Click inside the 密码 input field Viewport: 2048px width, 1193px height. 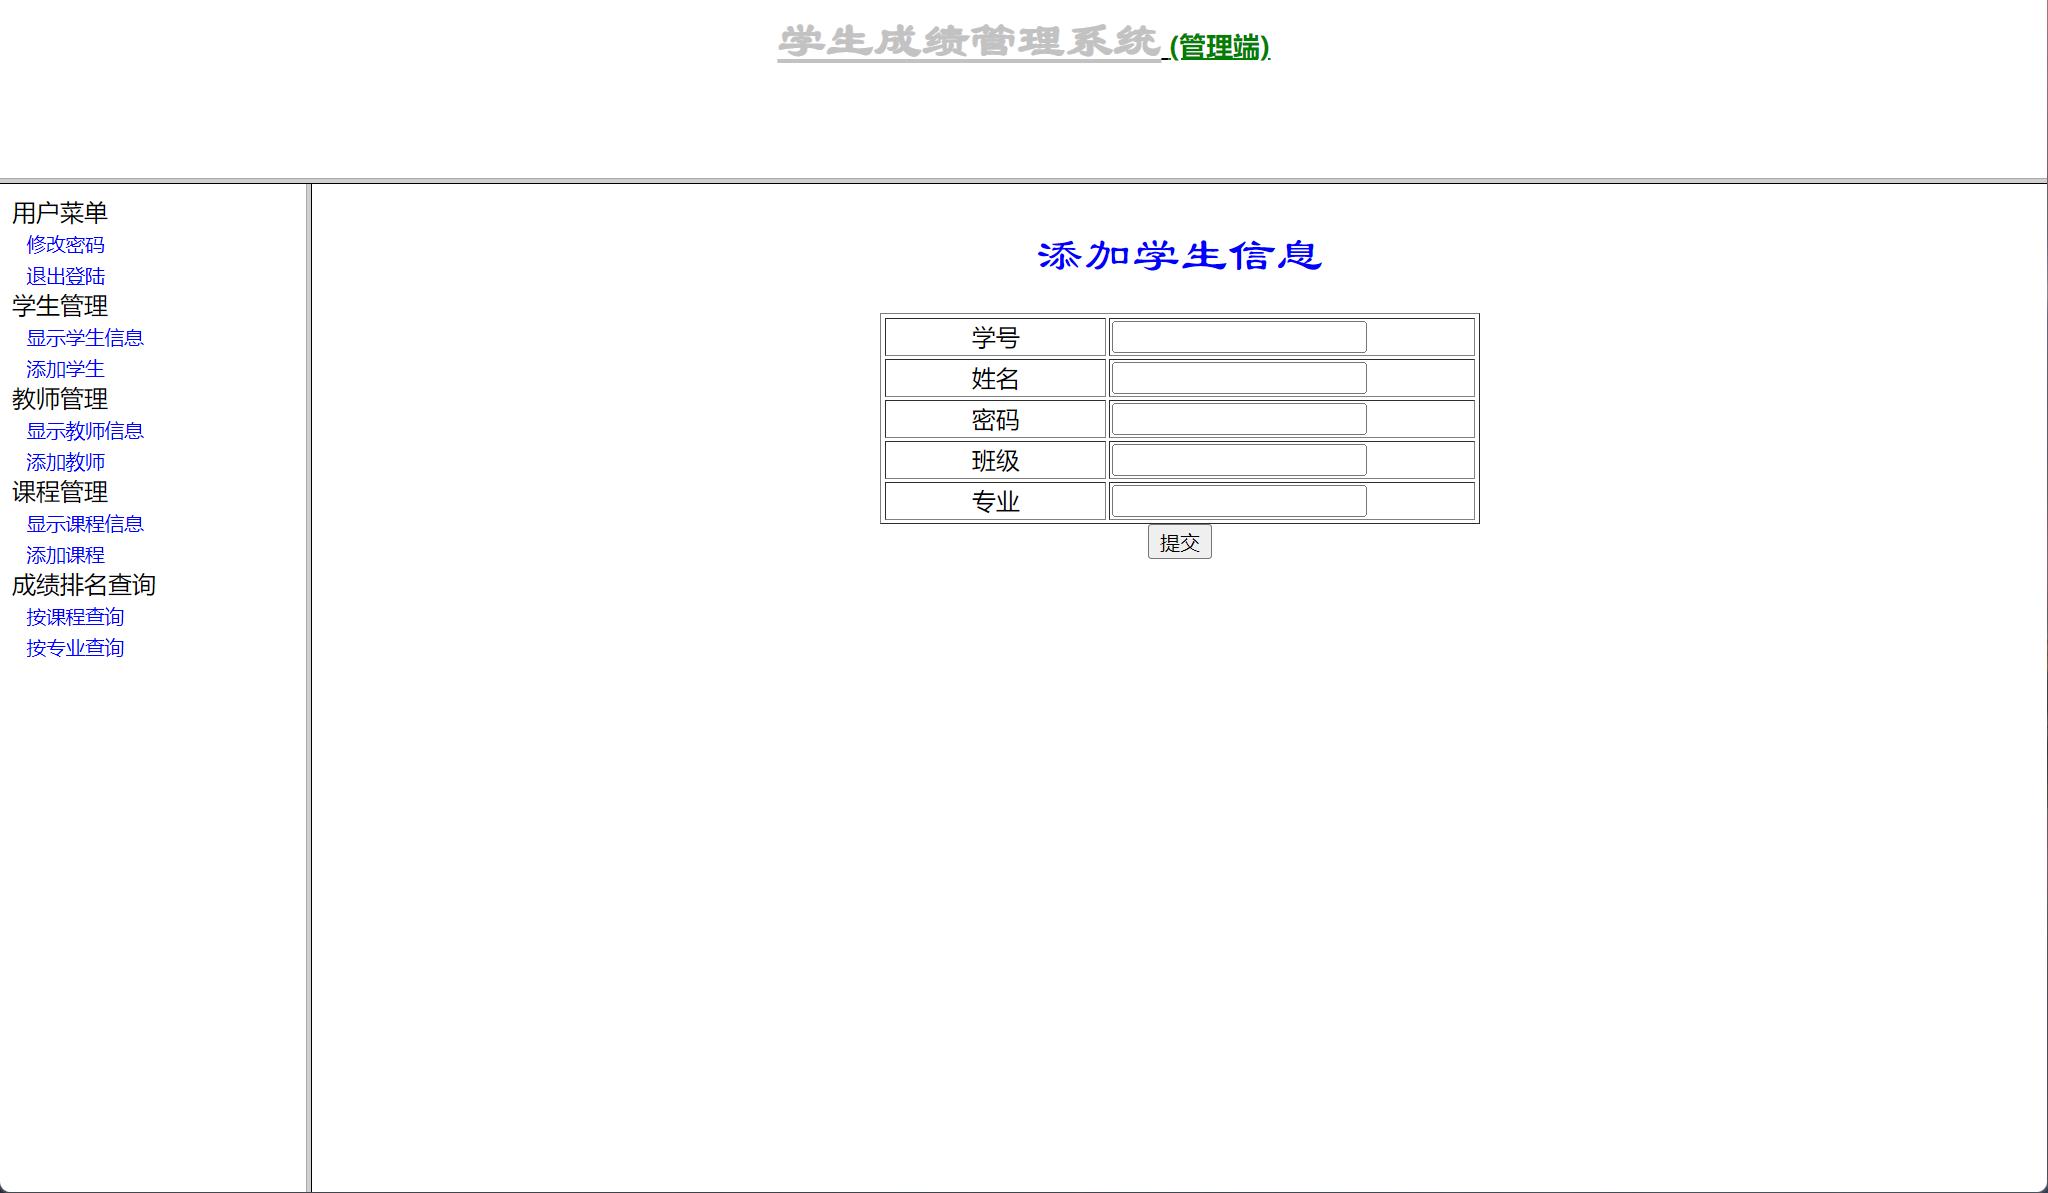click(1239, 419)
